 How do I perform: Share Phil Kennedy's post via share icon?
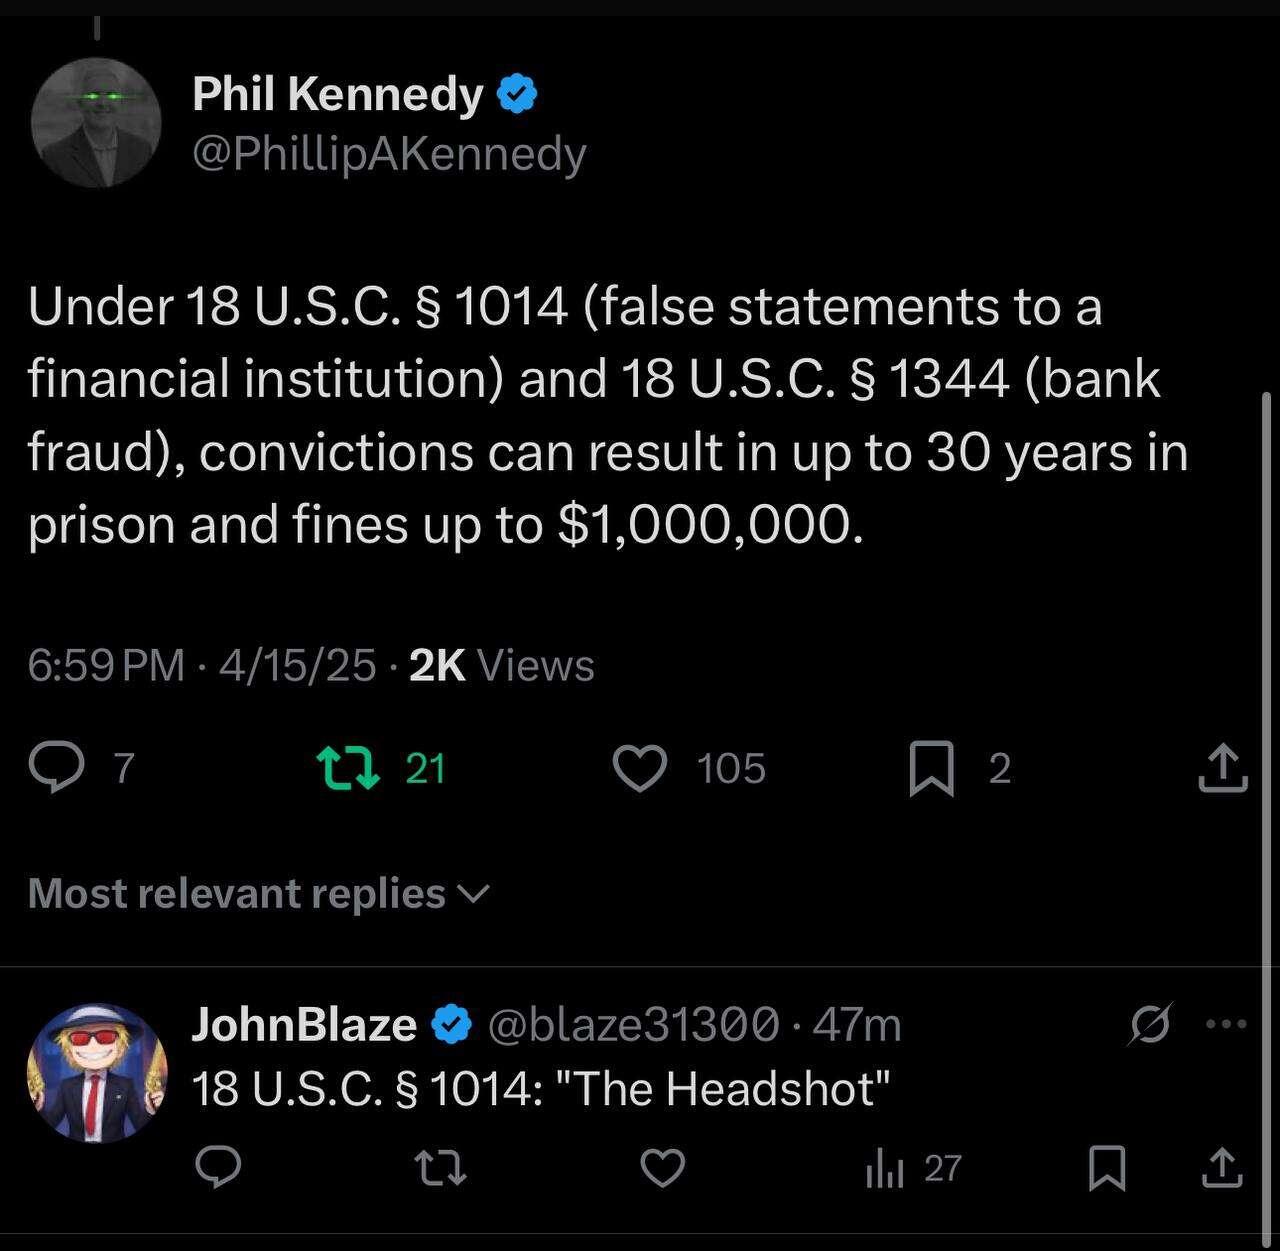click(1222, 768)
